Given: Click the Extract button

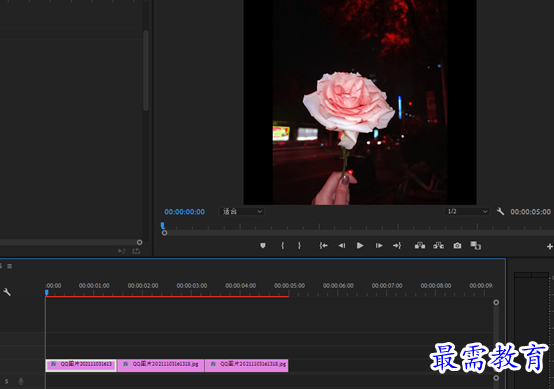Looking at the screenshot, I should [x=438, y=246].
